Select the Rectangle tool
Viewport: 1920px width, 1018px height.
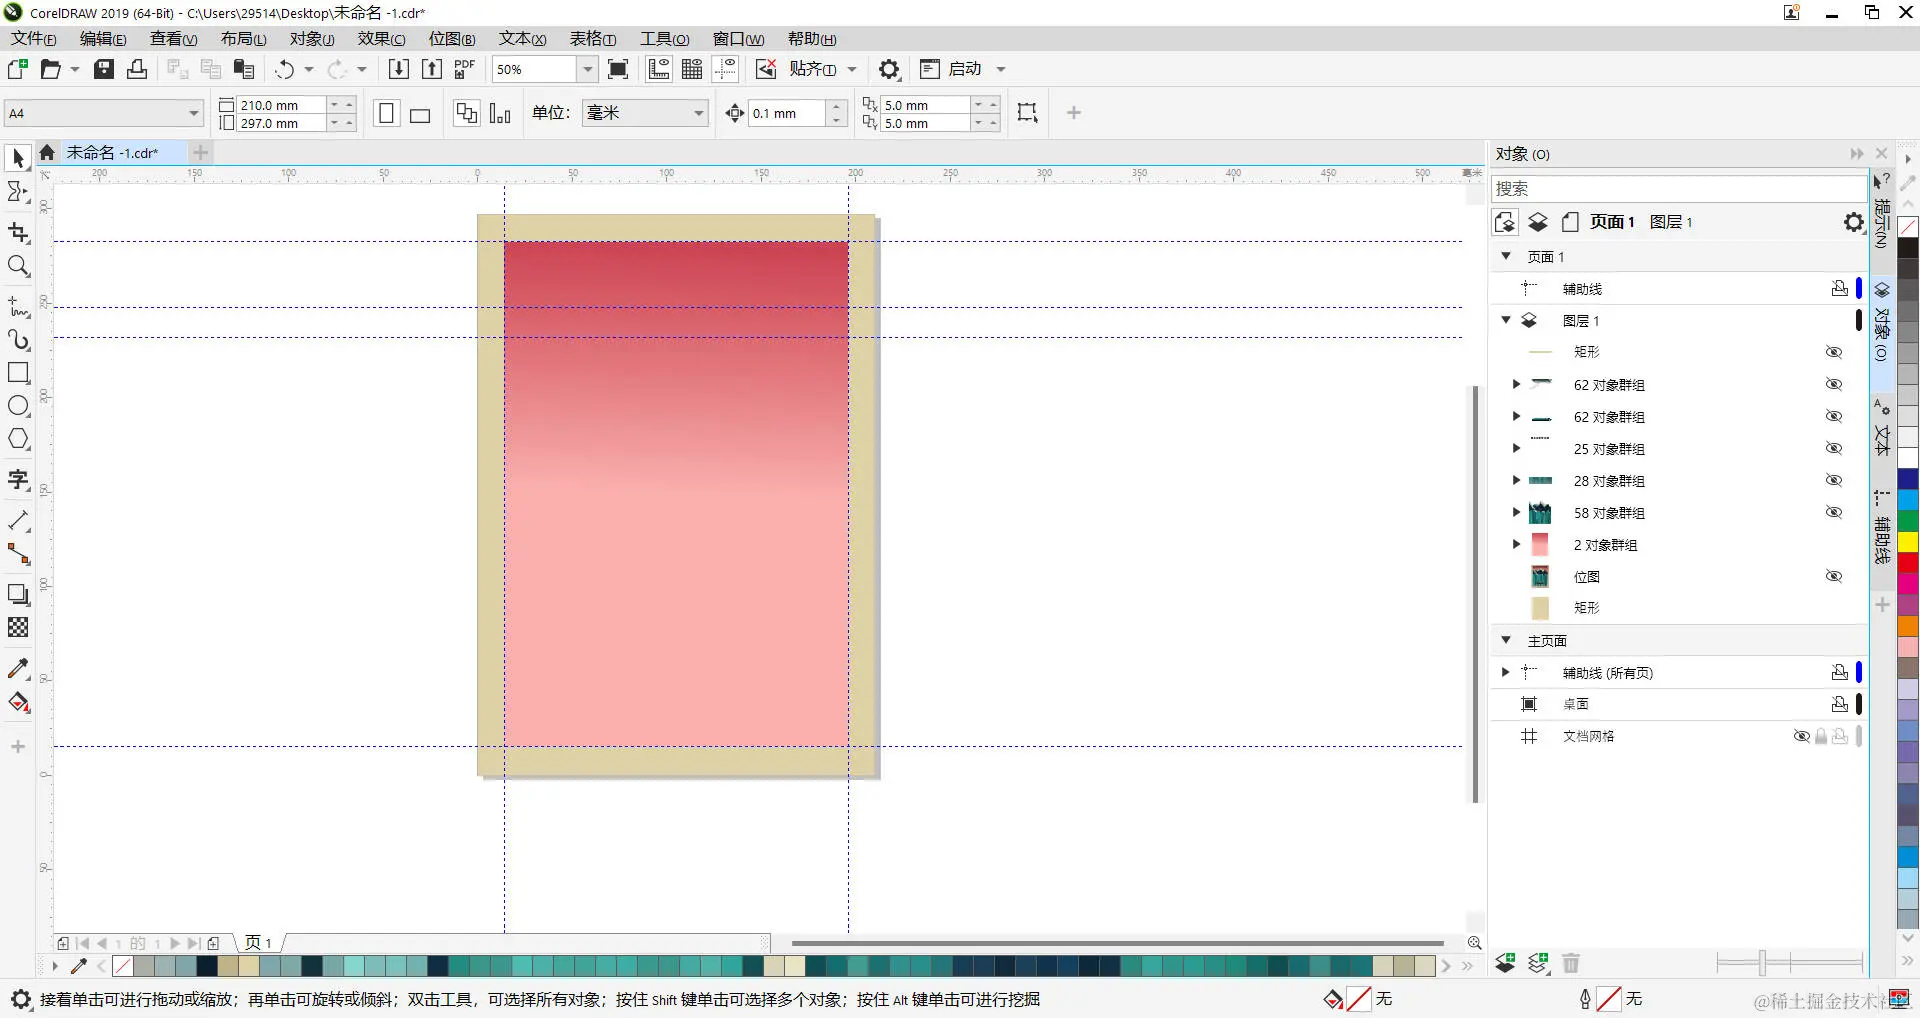(x=17, y=373)
